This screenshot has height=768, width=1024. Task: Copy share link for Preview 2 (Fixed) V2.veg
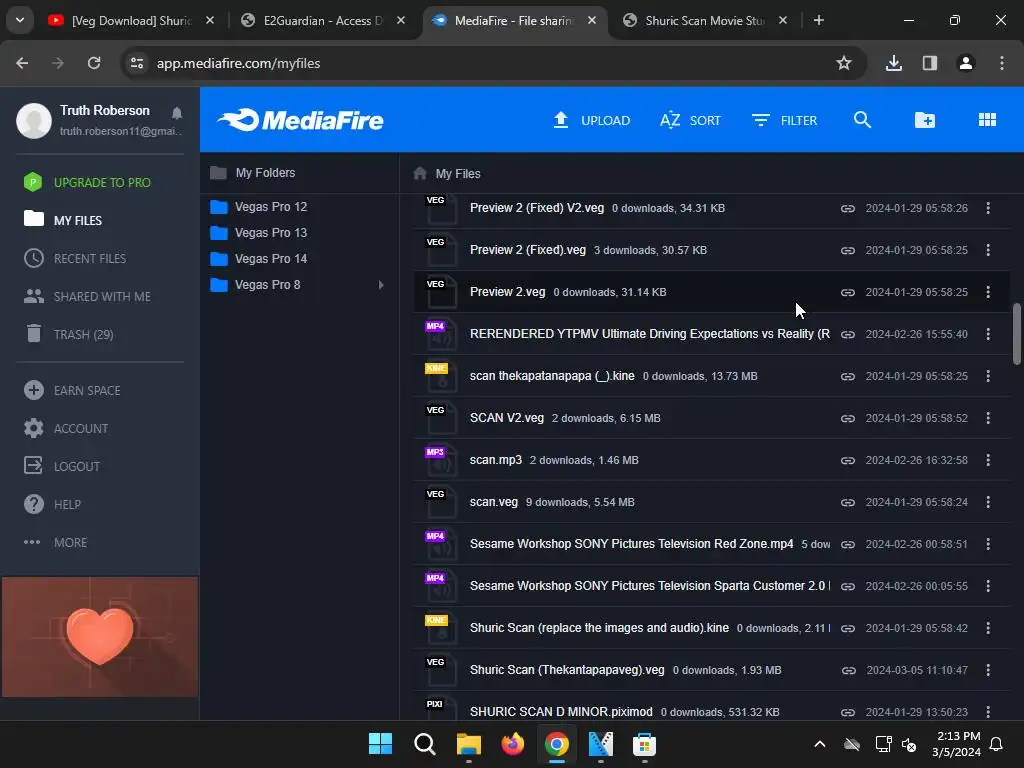(x=848, y=208)
